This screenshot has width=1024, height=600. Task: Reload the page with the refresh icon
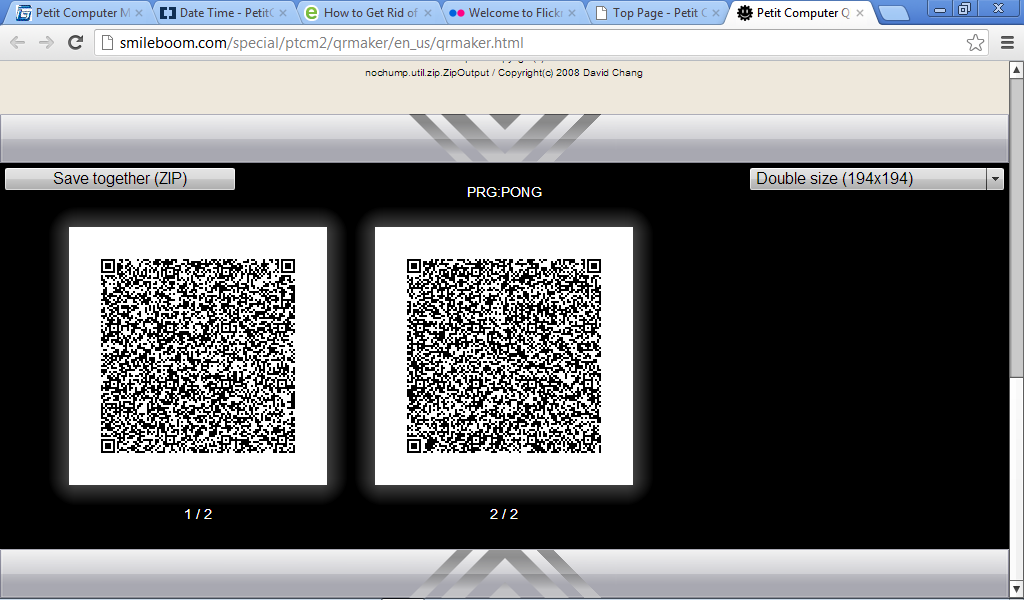point(76,43)
